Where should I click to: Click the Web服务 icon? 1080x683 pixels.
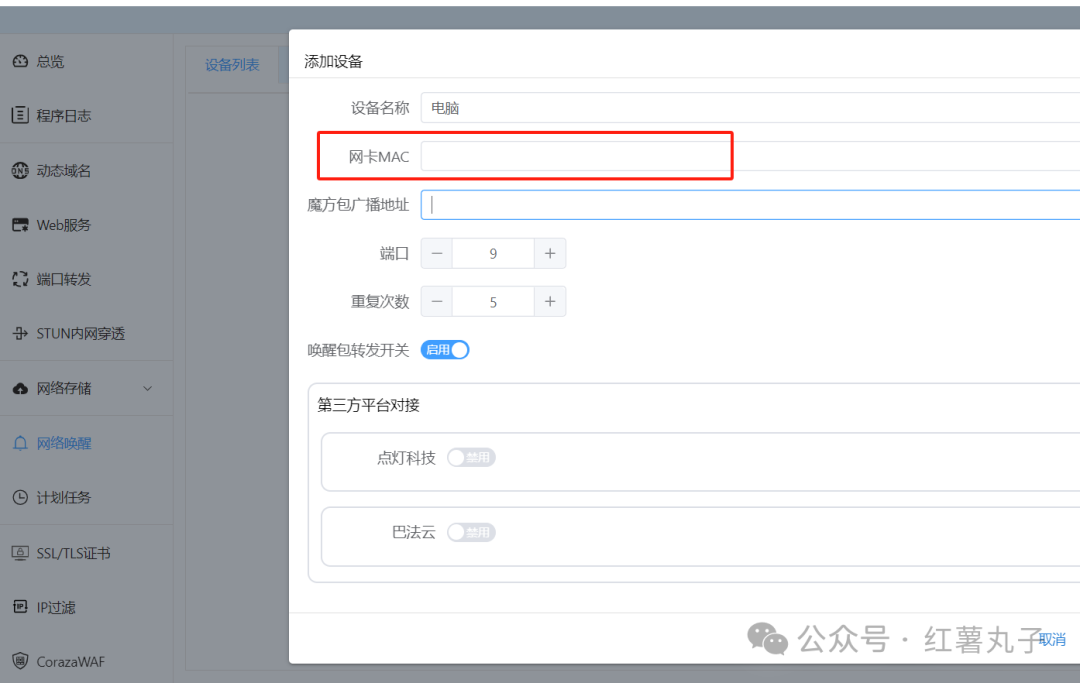pyautogui.click(x=20, y=224)
